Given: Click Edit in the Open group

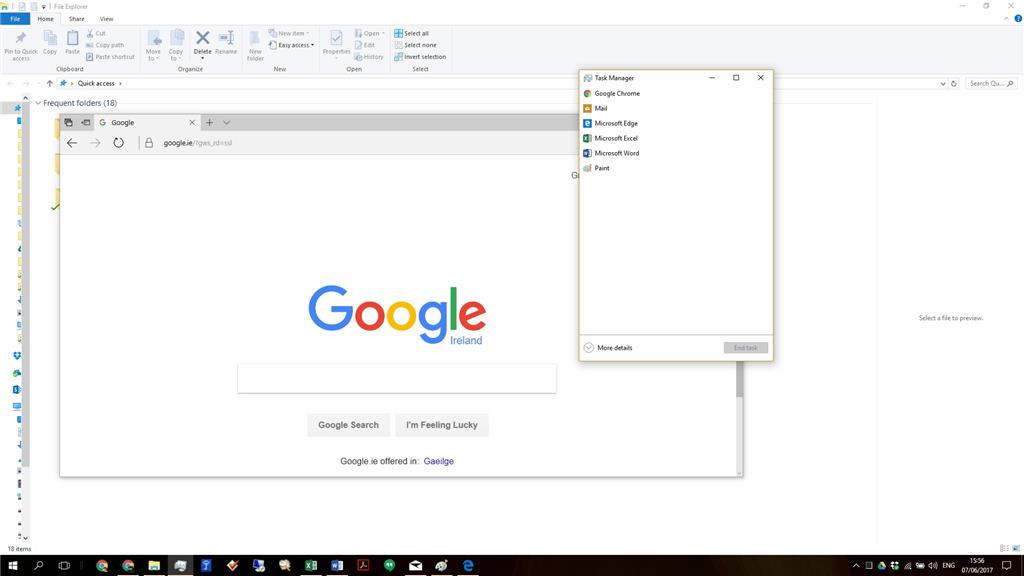Looking at the screenshot, I should click(x=364, y=45).
